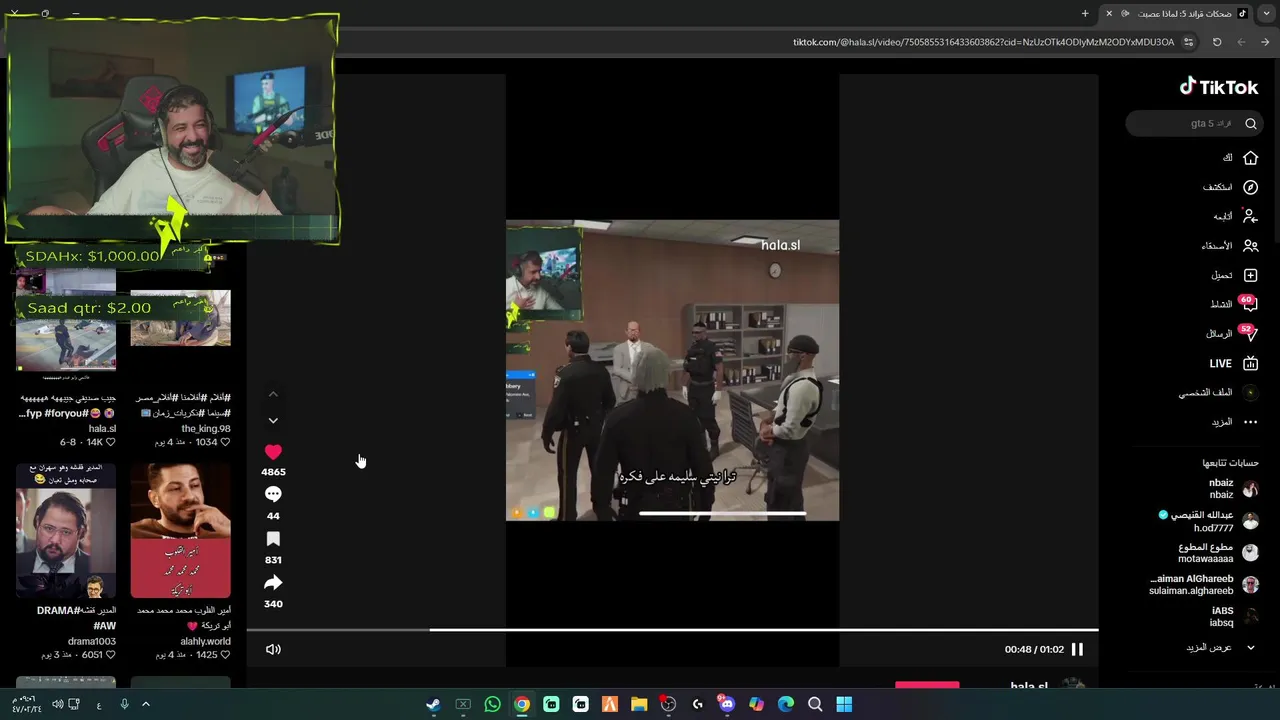
Task: Mute the video volume icon
Action: click(x=273, y=649)
